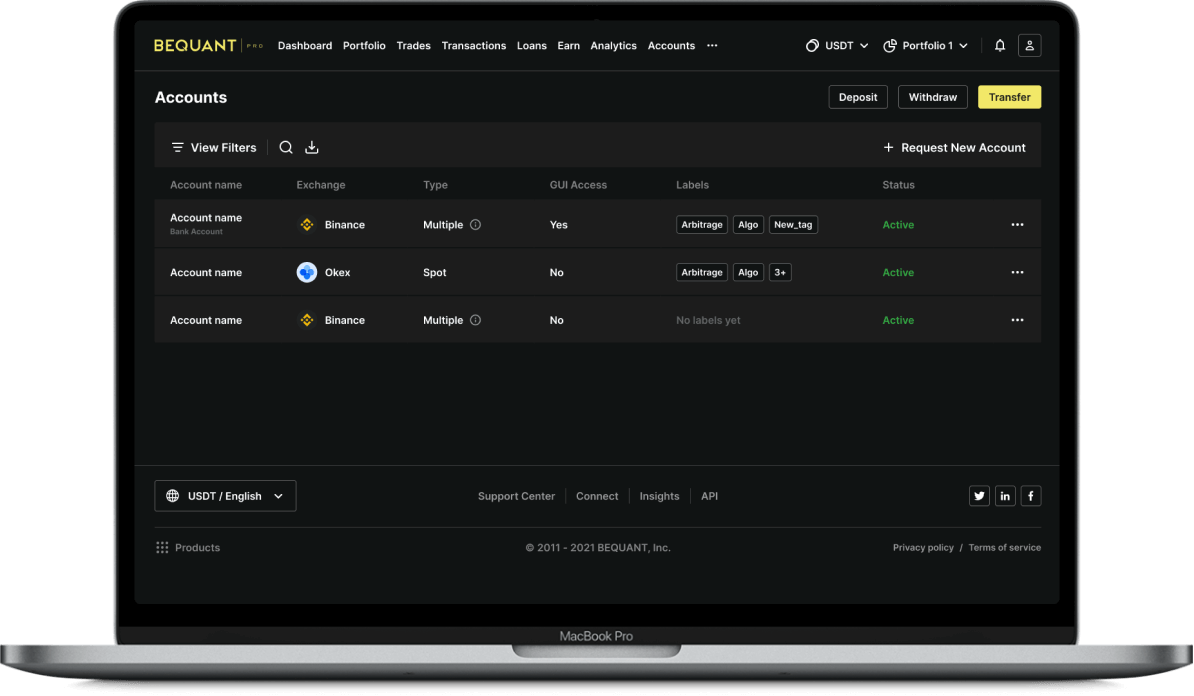Open the USDT / English language dropdown
This screenshot has height=696, width=1194.
click(x=225, y=496)
